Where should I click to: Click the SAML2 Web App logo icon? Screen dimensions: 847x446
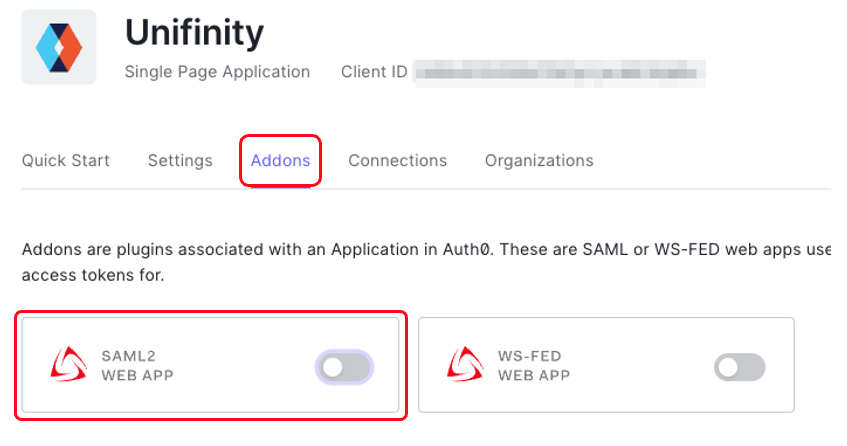[70, 366]
